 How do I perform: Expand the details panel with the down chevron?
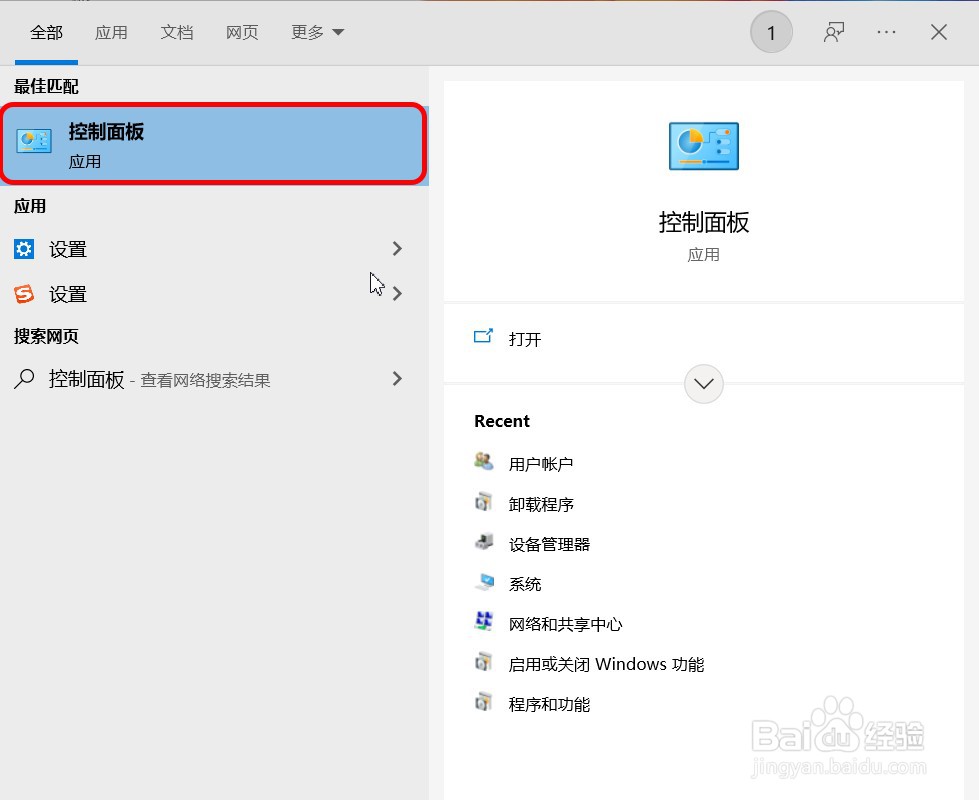click(x=703, y=384)
